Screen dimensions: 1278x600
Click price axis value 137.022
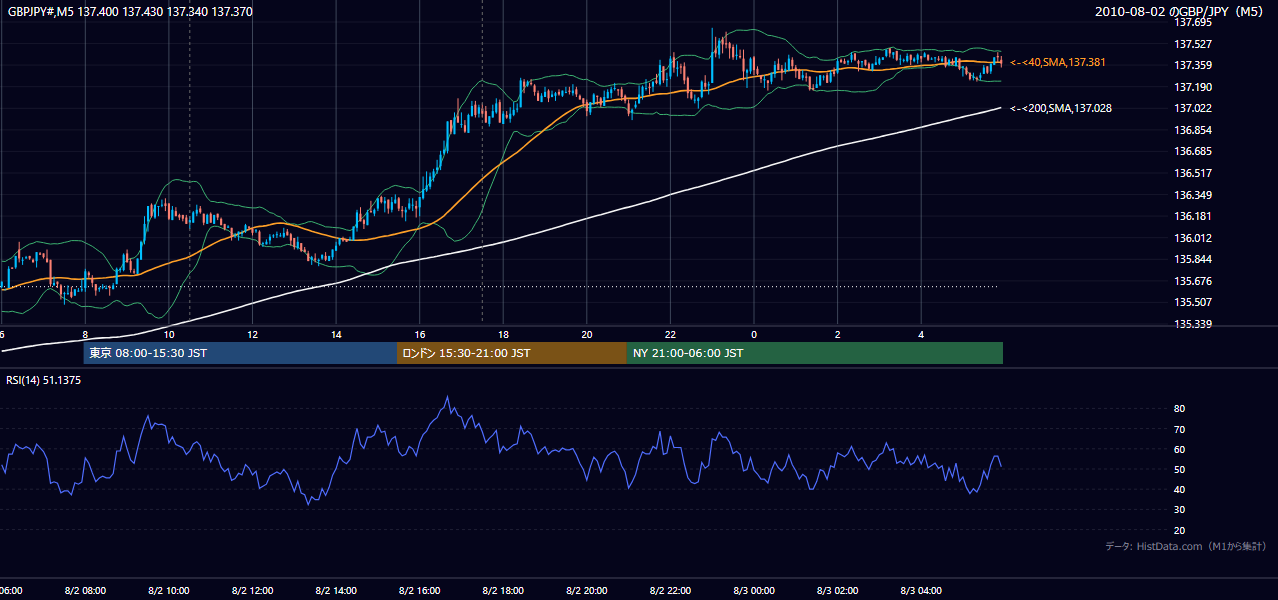click(1193, 108)
